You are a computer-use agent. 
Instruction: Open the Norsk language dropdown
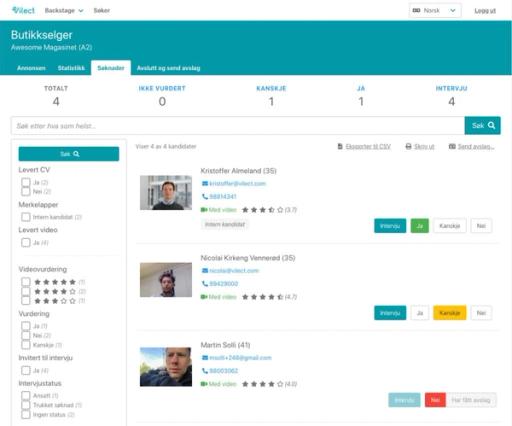point(435,11)
